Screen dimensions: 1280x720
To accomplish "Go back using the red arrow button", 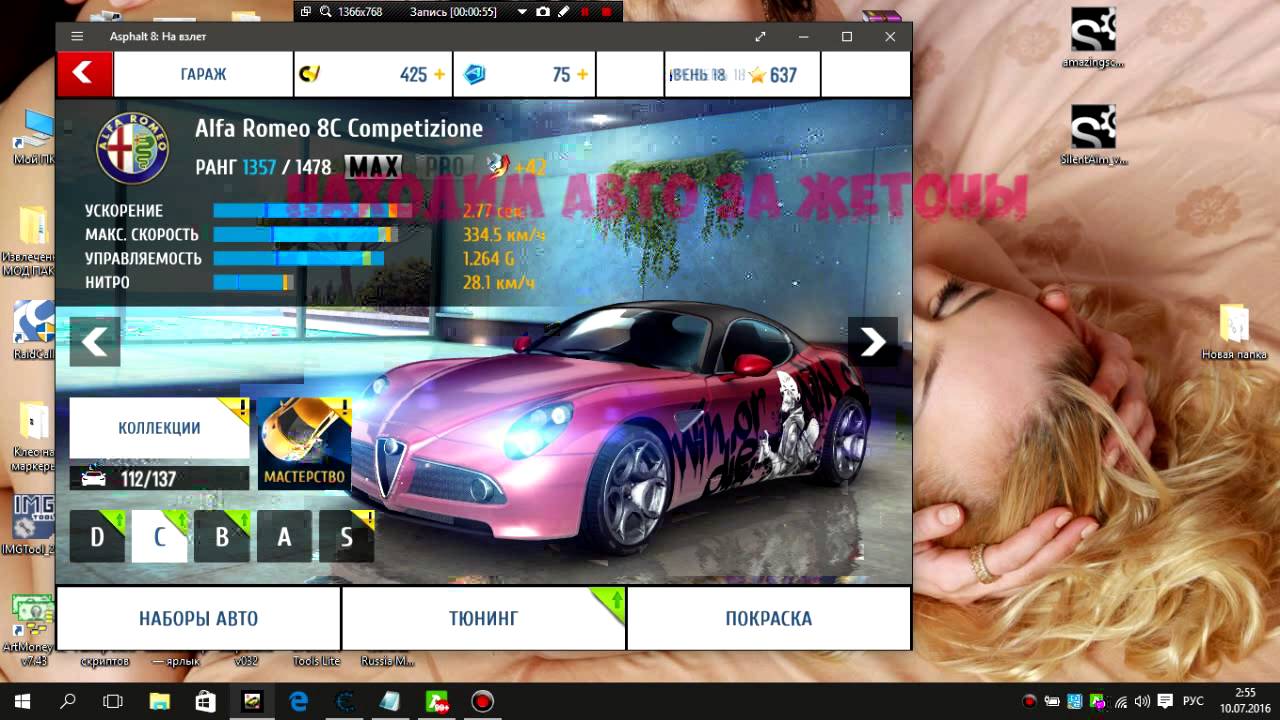I will (x=84, y=73).
